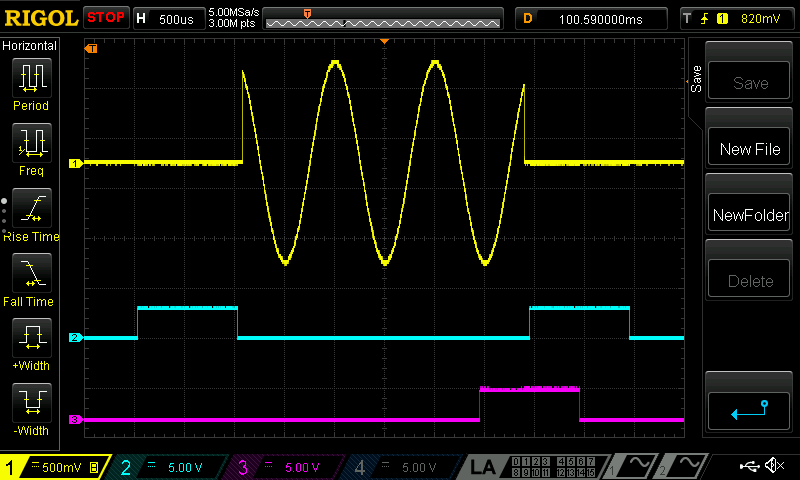This screenshot has height=480, width=800.
Task: Select the Fall Time measurement icon
Action: click(x=32, y=272)
